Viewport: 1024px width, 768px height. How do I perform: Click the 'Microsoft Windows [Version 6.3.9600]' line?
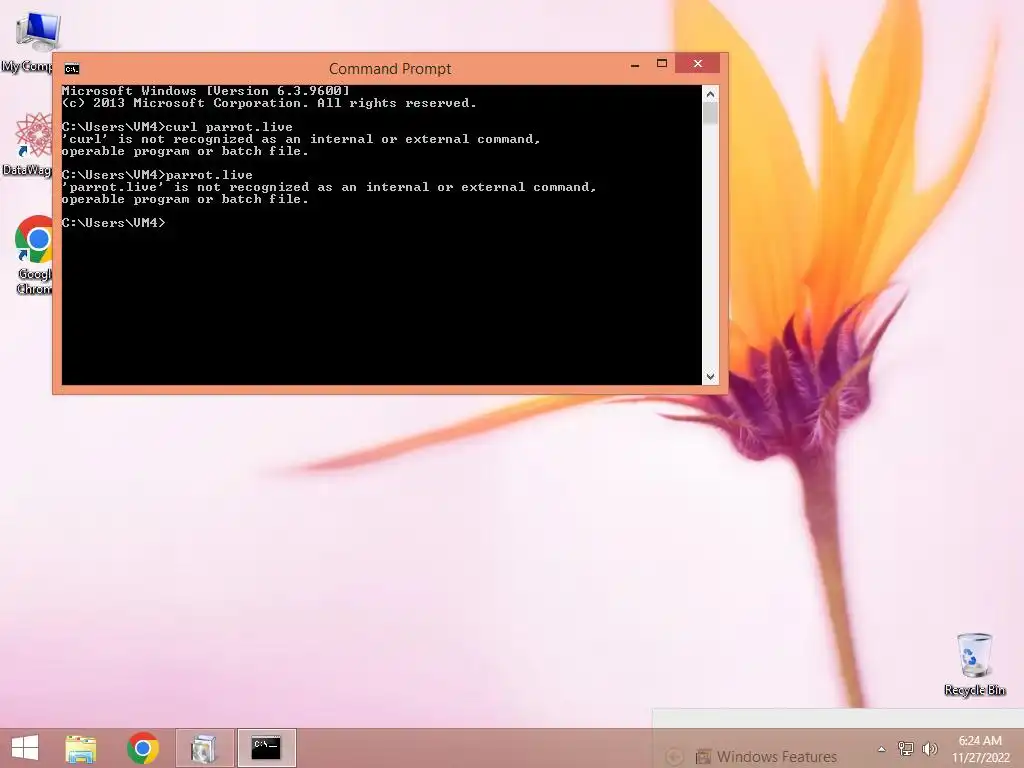pos(206,91)
